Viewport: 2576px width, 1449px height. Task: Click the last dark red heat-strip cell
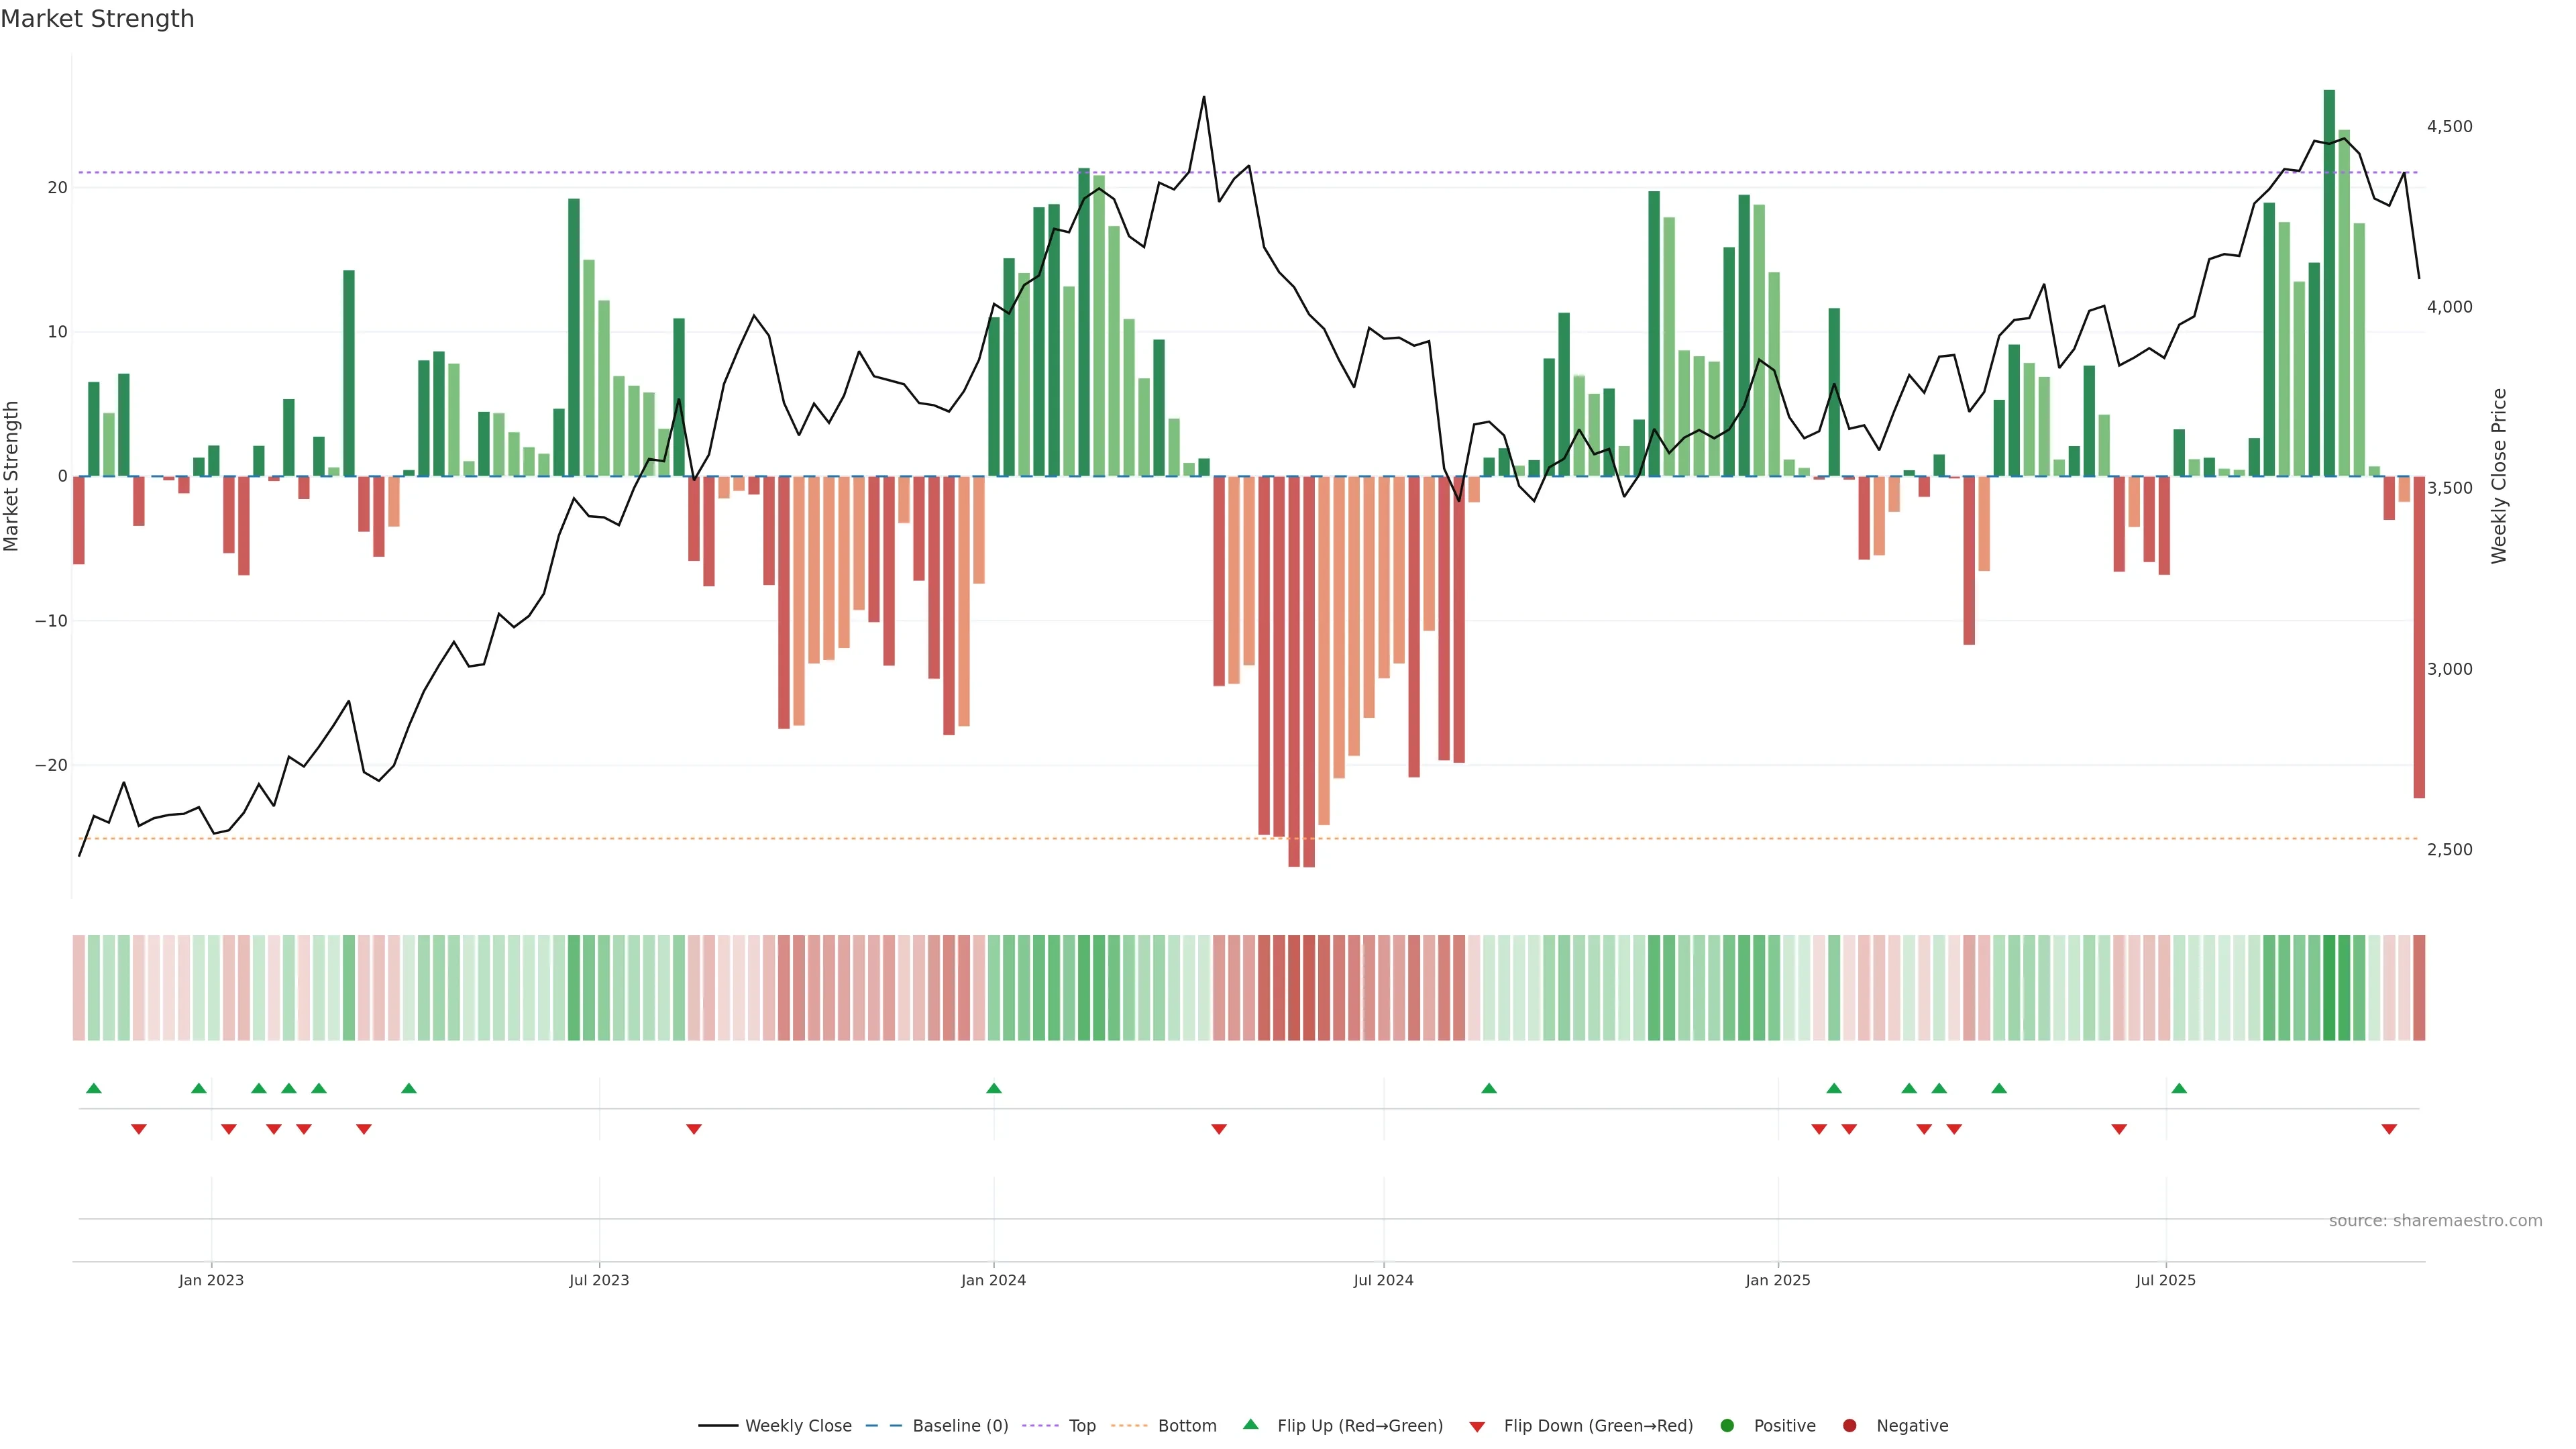point(2419,987)
